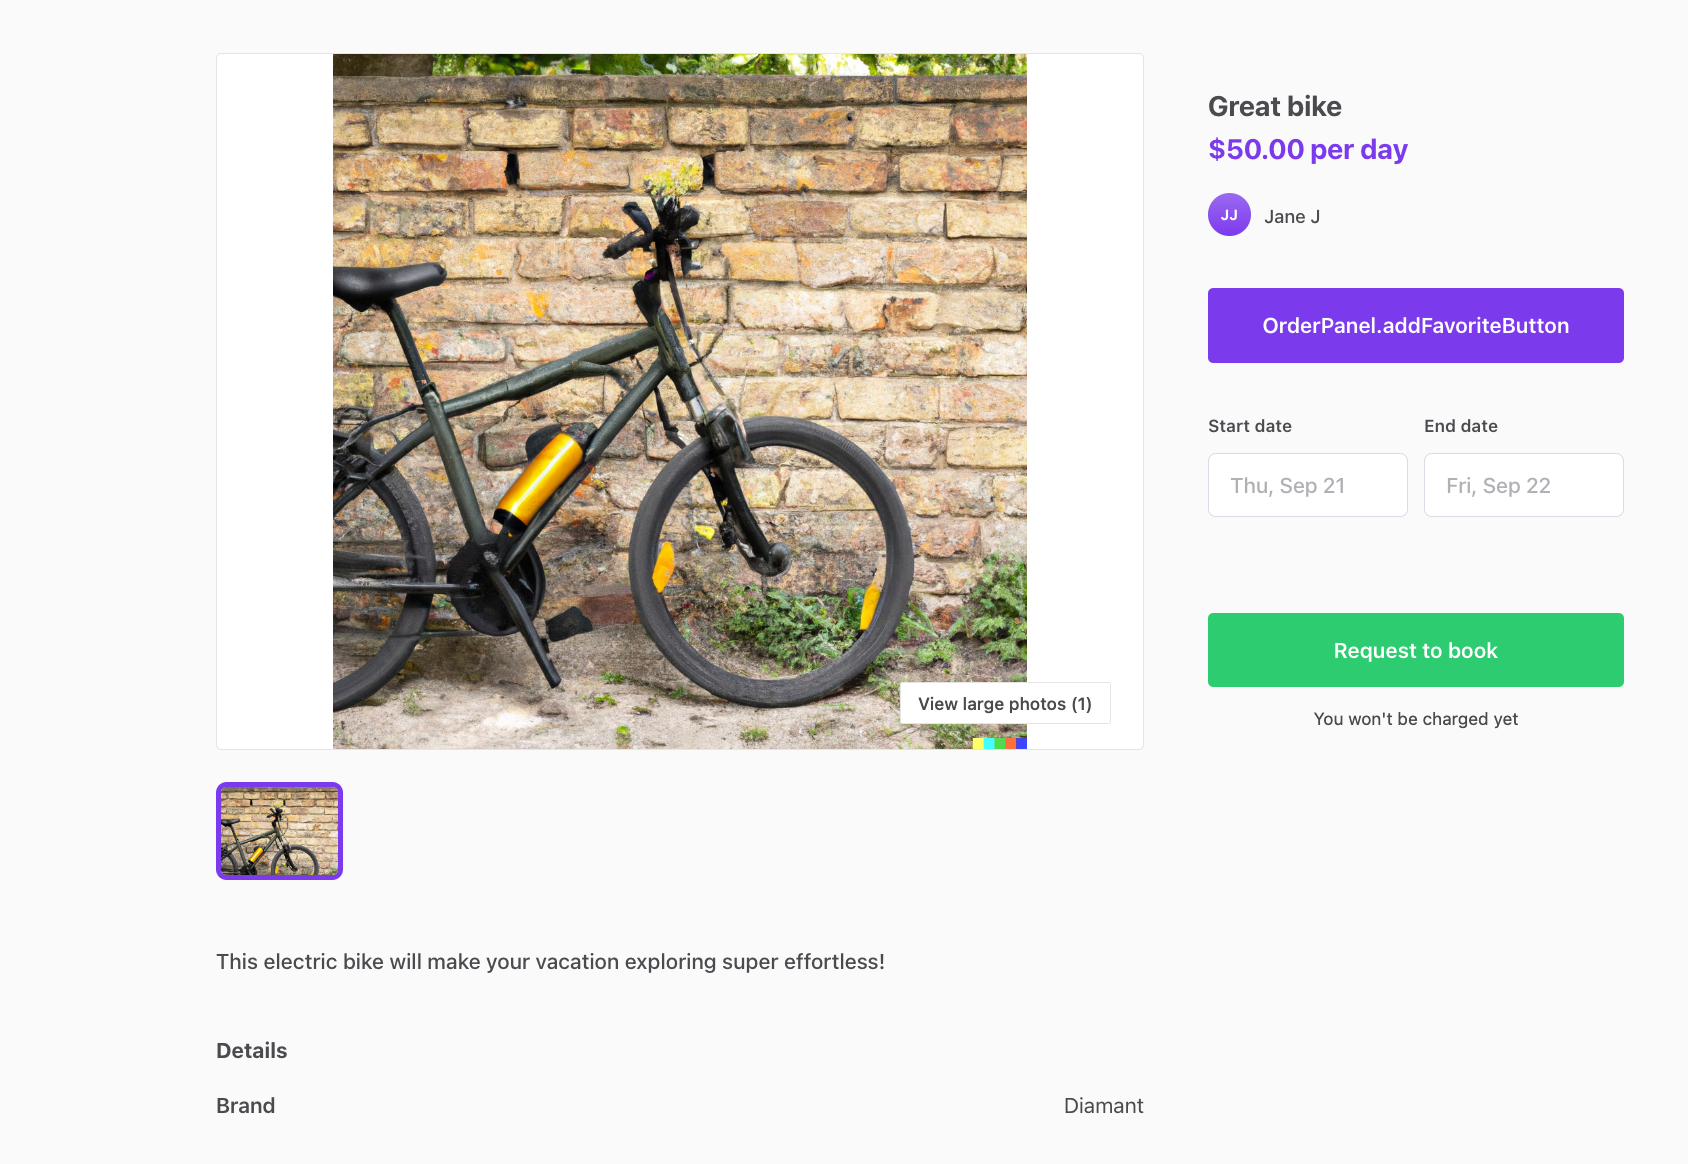Open the Start date picker showing Thu, Sep 21
The height and width of the screenshot is (1164, 1688).
point(1307,485)
